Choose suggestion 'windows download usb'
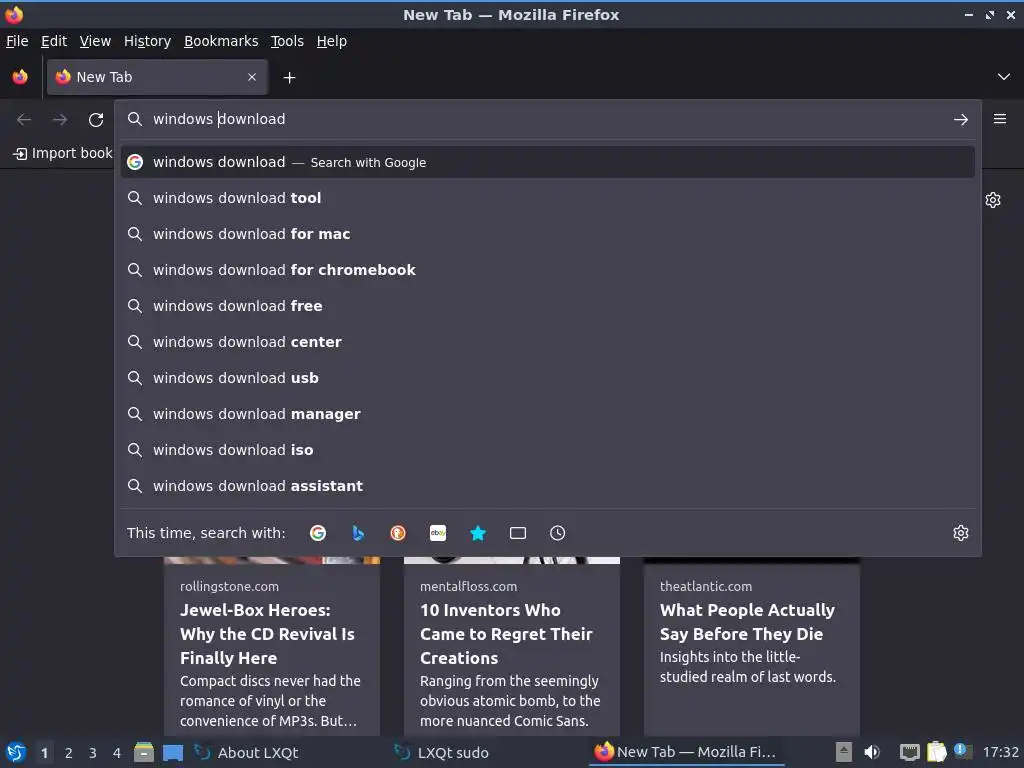1024x768 pixels. coord(547,377)
